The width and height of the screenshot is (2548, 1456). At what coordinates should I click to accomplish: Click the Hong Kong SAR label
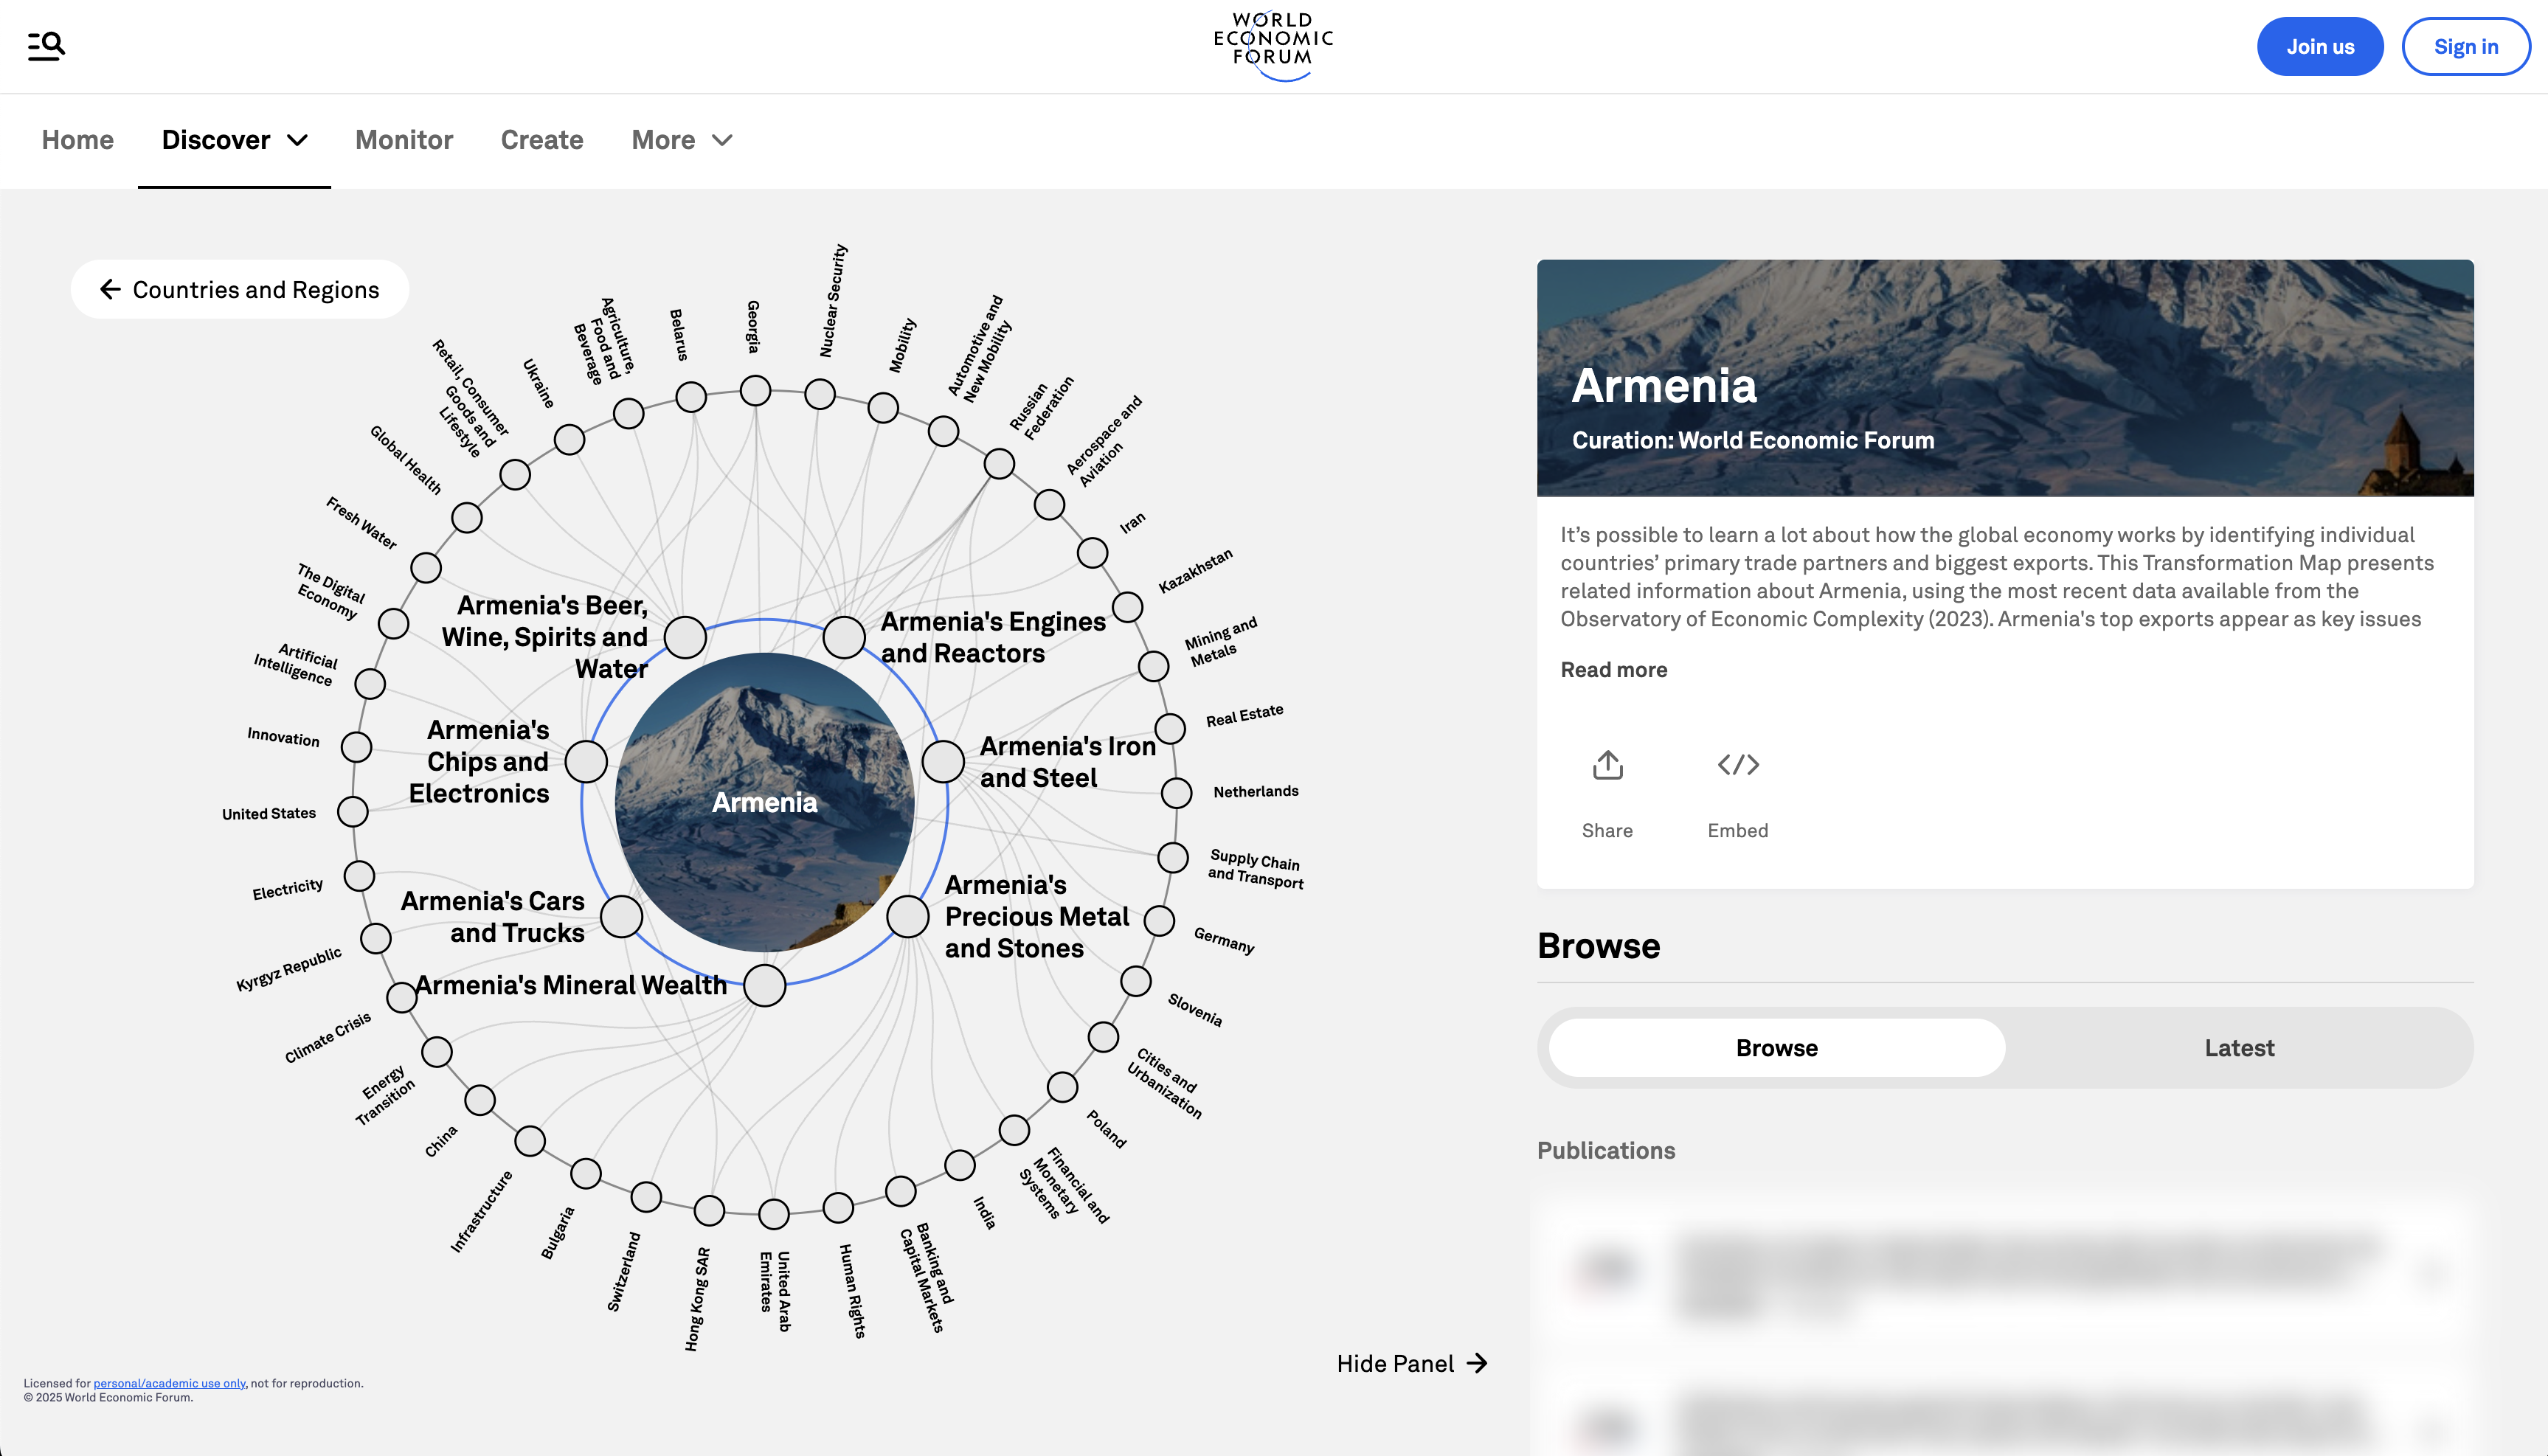click(698, 1299)
